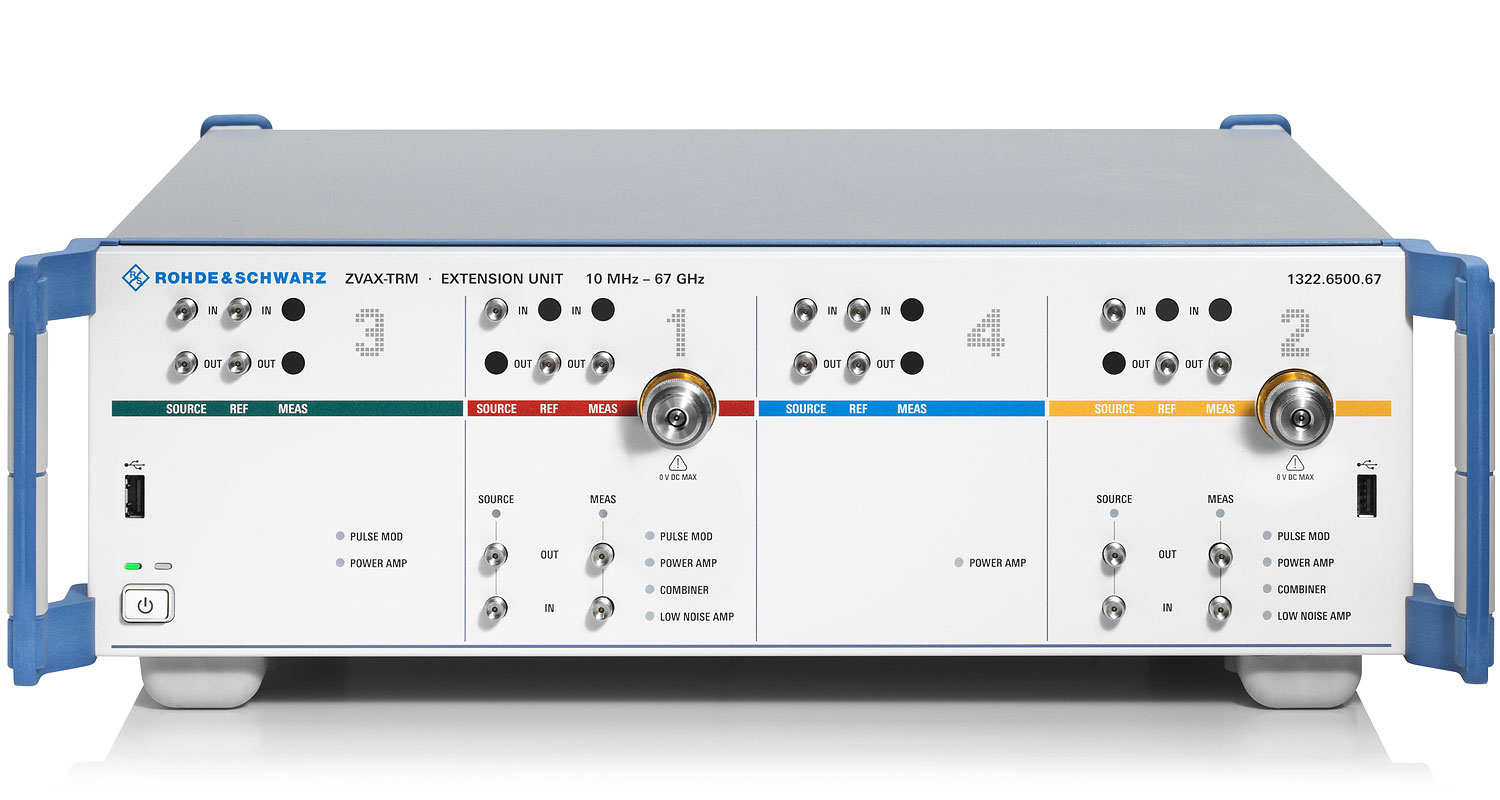Select port 3 MEAS IN black cap
Viewport: 1500px width, 800px height.
point(292,311)
